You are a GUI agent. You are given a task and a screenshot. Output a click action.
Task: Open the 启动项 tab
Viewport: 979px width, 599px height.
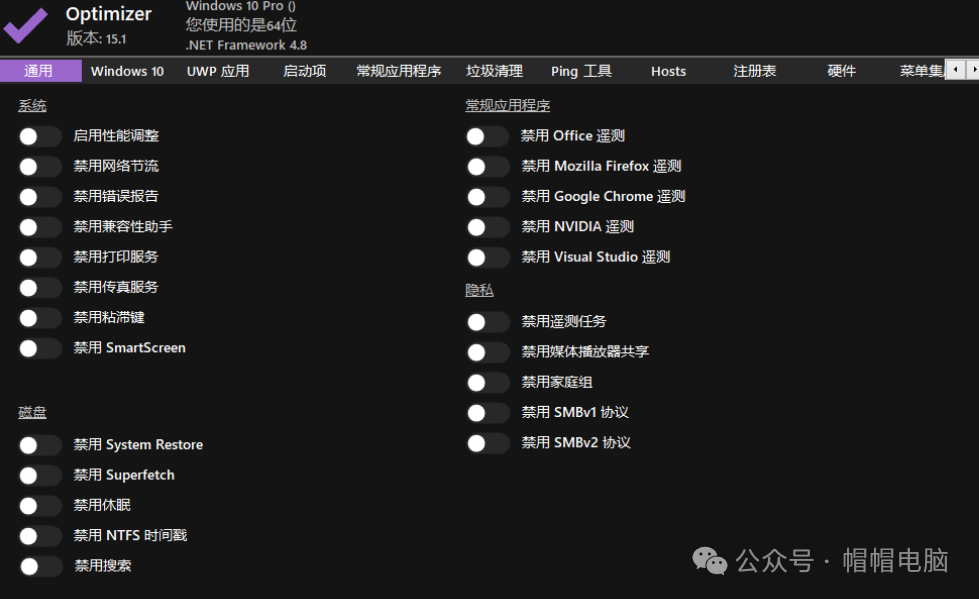click(305, 71)
